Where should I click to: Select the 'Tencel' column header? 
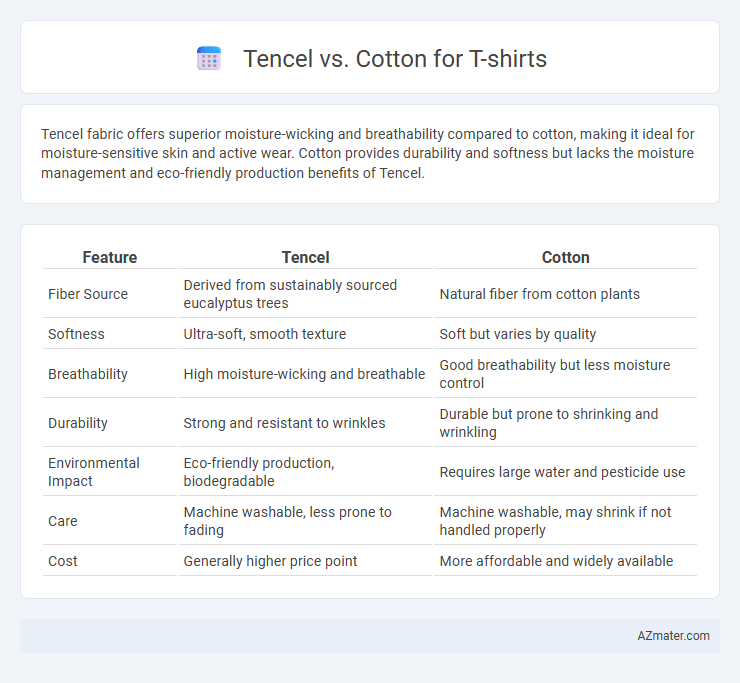(305, 257)
